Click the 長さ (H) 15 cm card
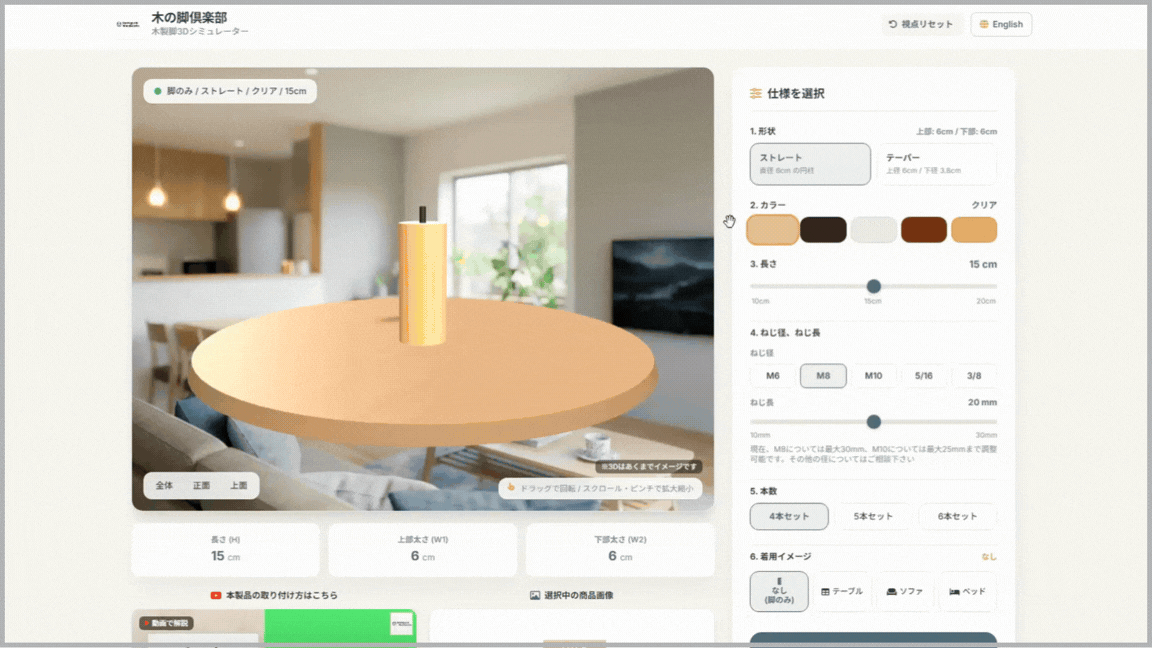This screenshot has width=1152, height=648. point(226,550)
